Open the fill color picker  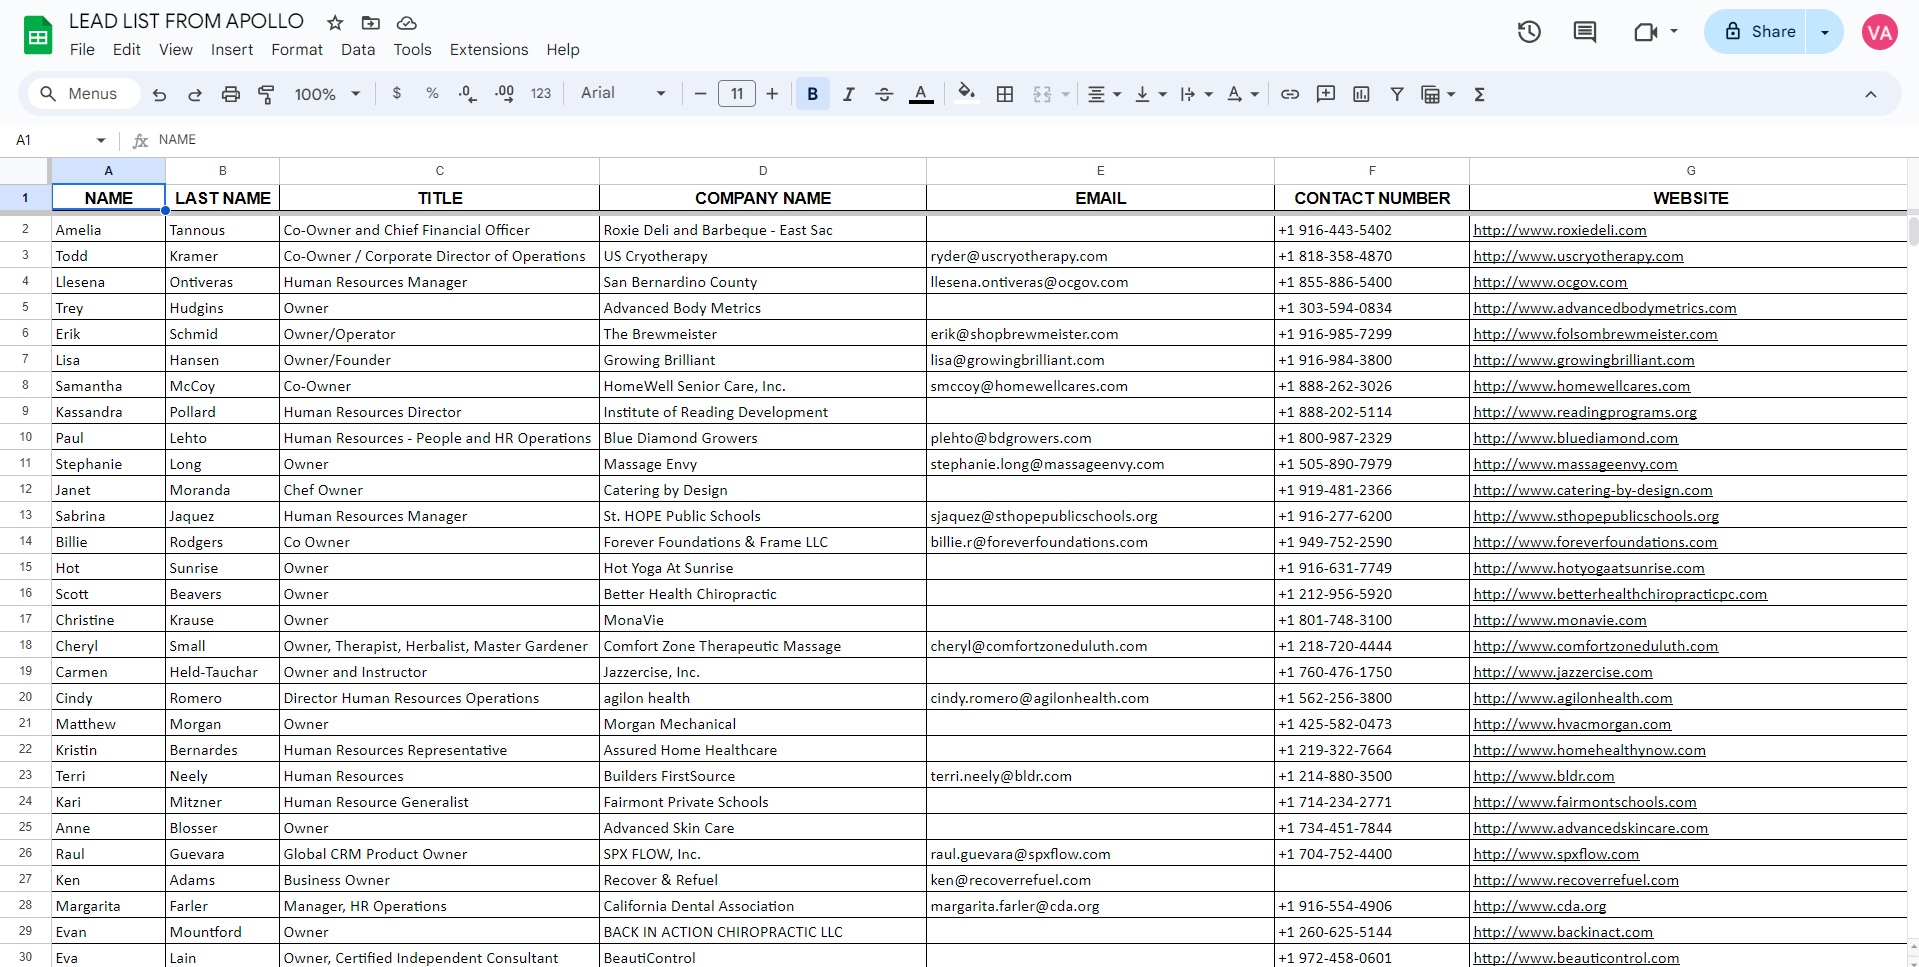966,93
